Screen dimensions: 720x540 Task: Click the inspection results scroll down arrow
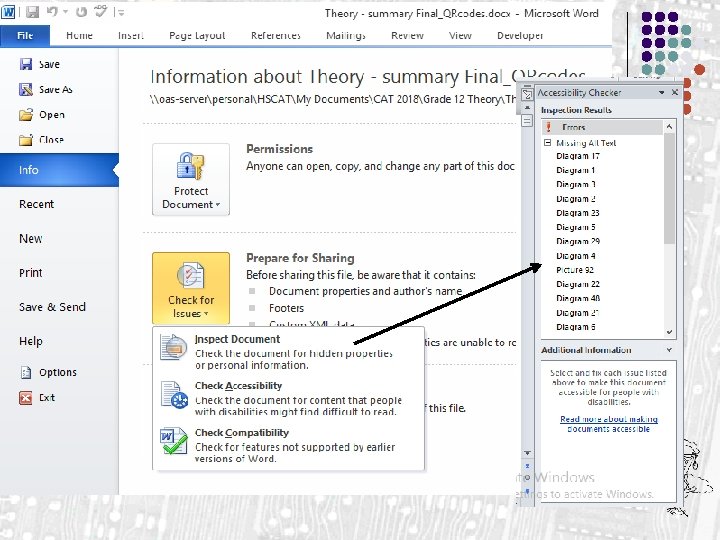pyautogui.click(x=669, y=332)
